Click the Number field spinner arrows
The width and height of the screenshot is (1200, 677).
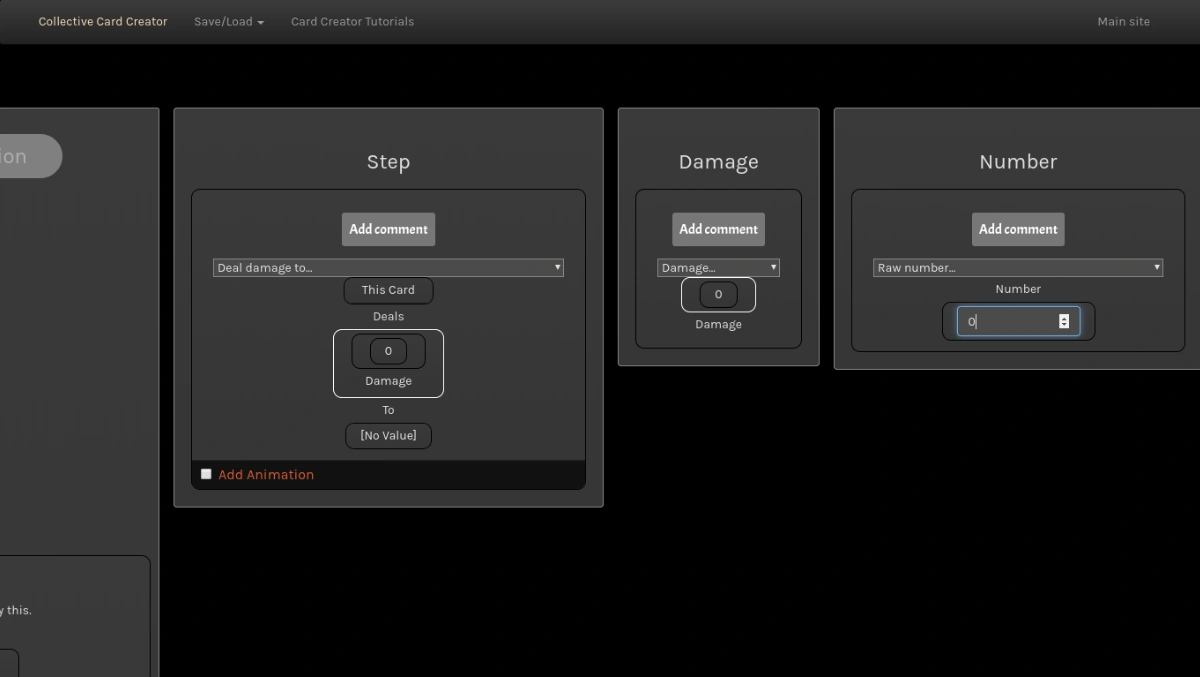1063,321
